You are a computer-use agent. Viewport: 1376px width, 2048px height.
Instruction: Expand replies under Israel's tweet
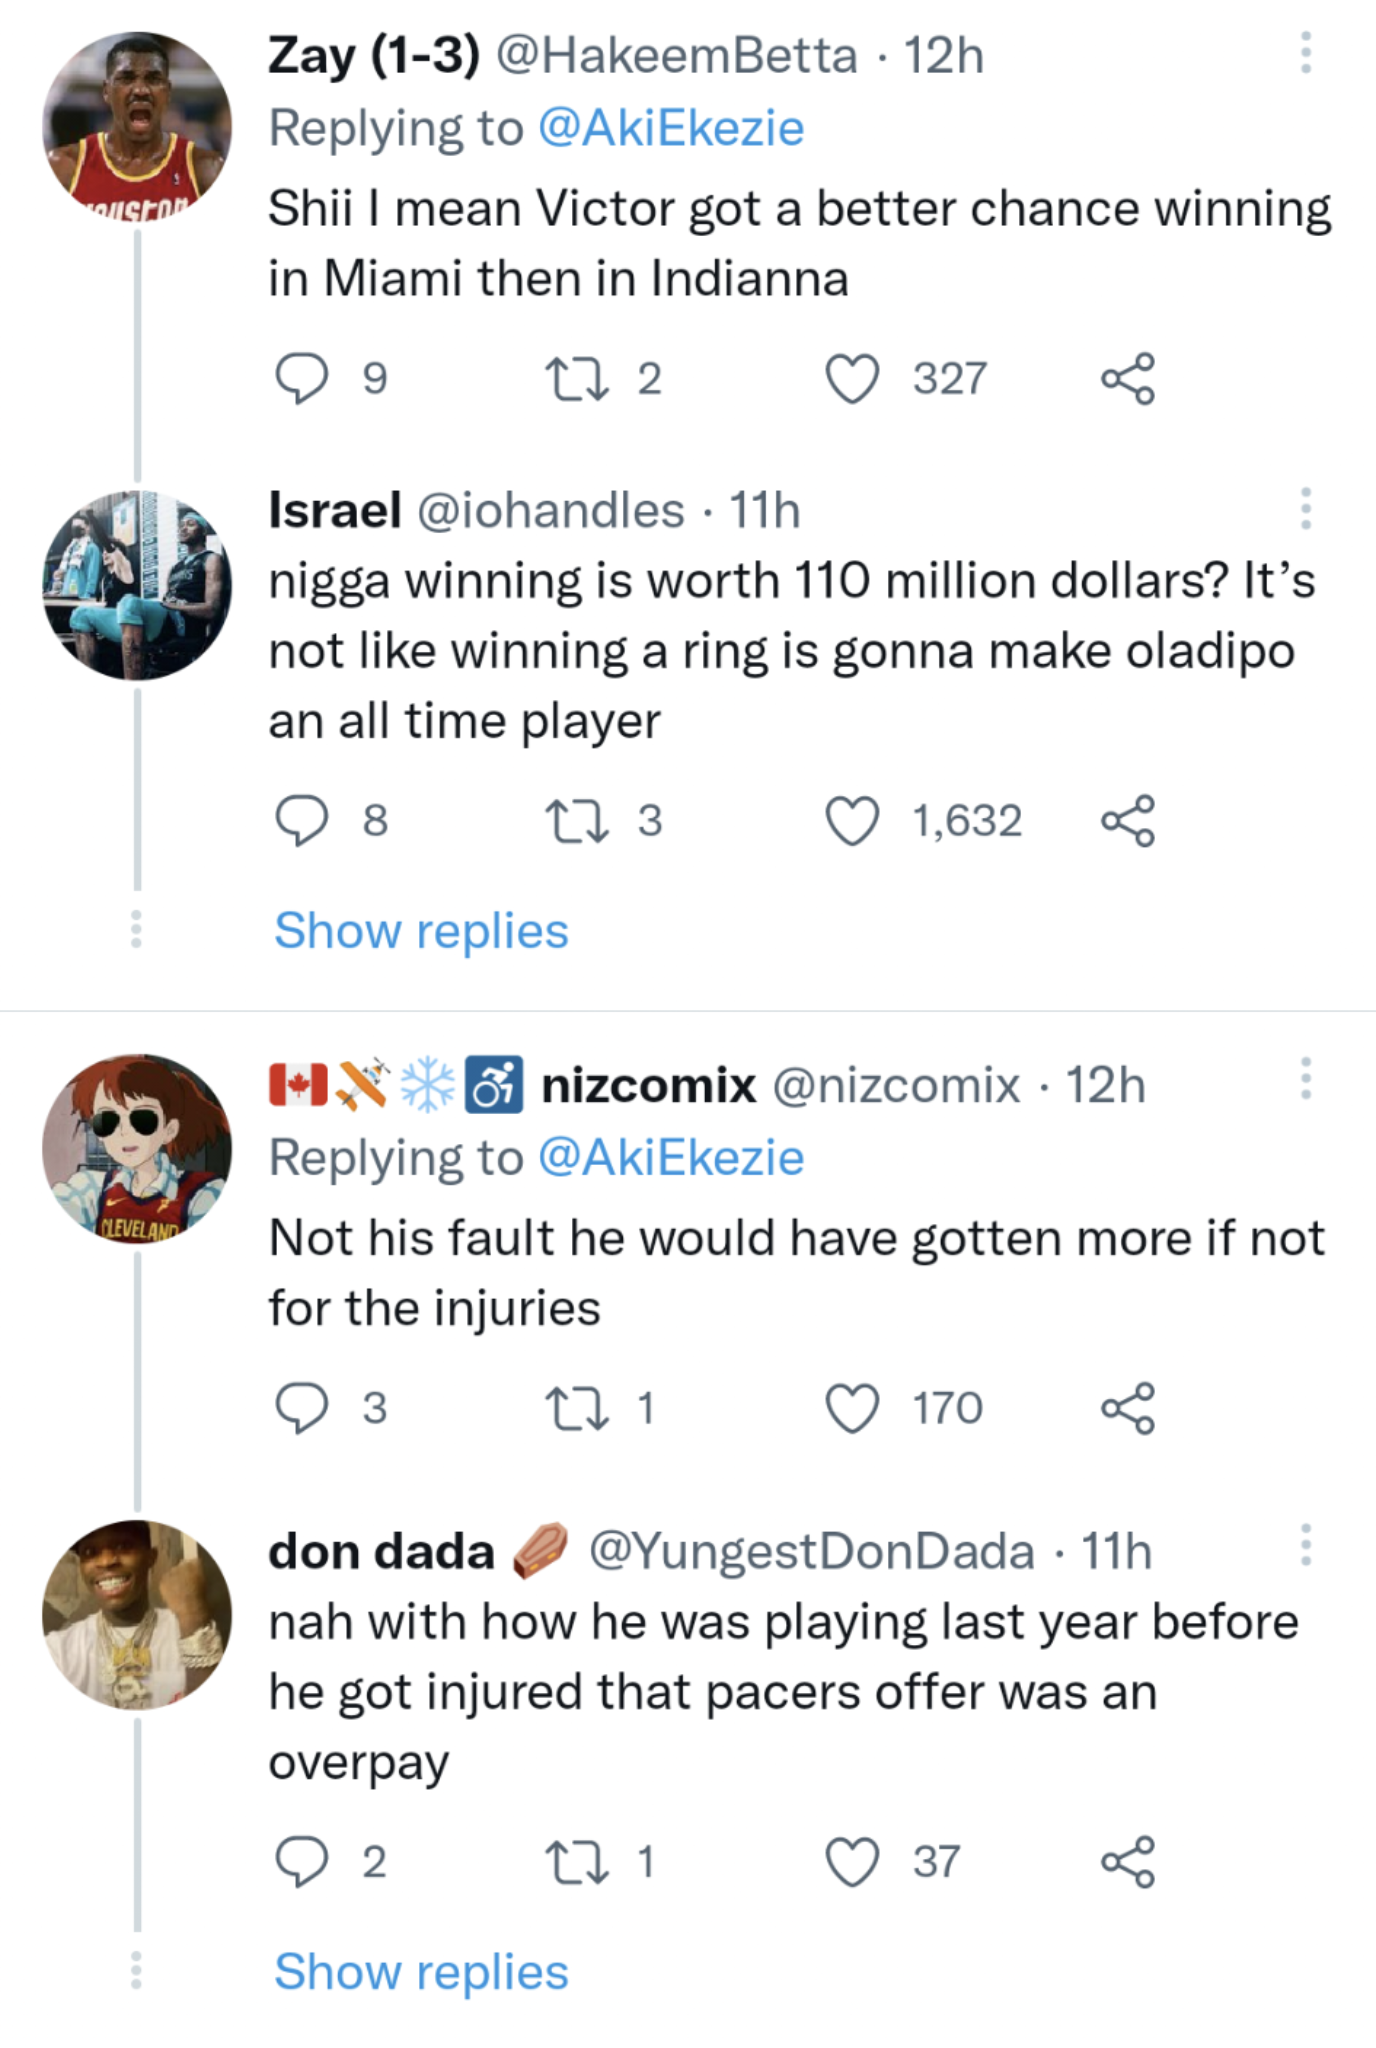click(x=421, y=931)
